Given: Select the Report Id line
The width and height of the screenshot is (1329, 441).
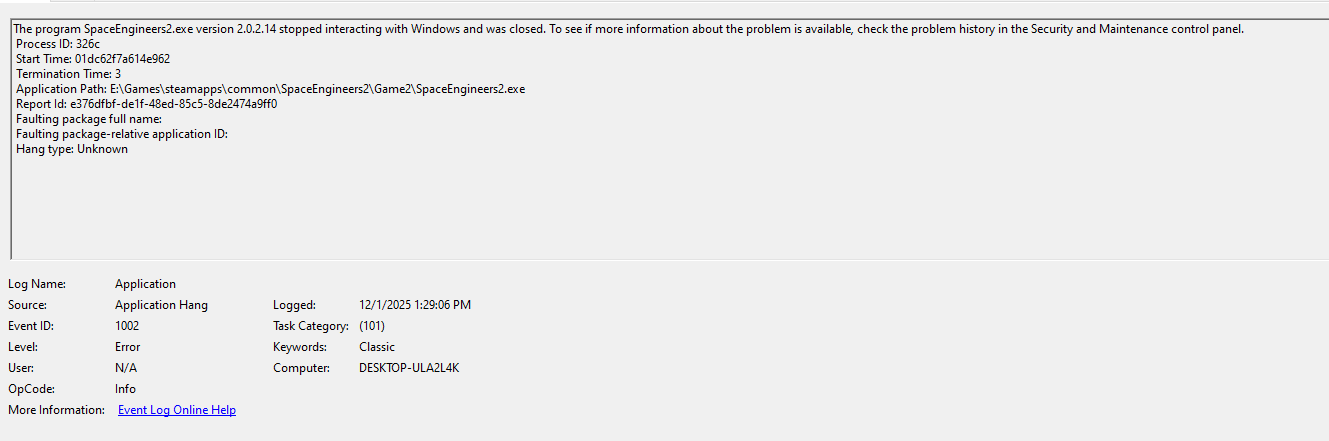Looking at the screenshot, I should pyautogui.click(x=146, y=104).
